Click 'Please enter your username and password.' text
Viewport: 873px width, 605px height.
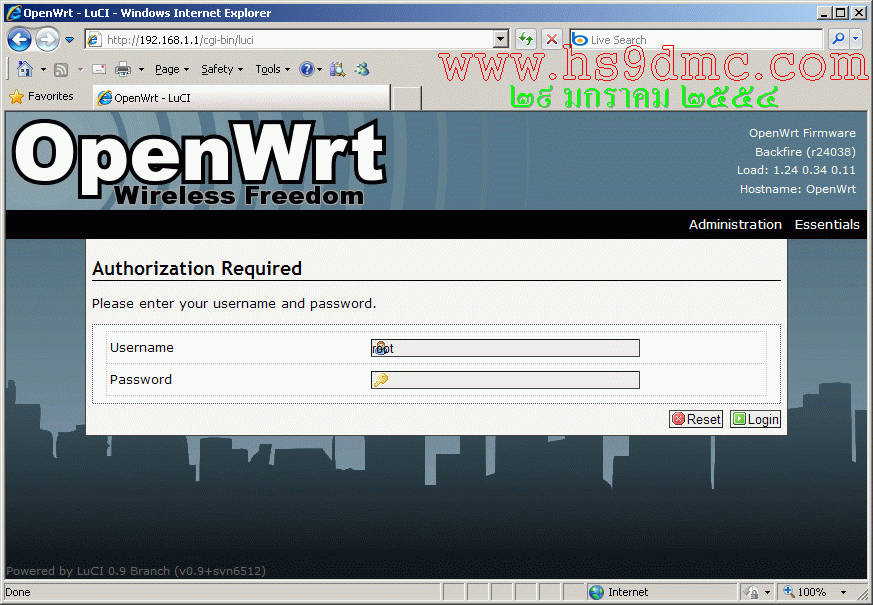pyautogui.click(x=234, y=303)
